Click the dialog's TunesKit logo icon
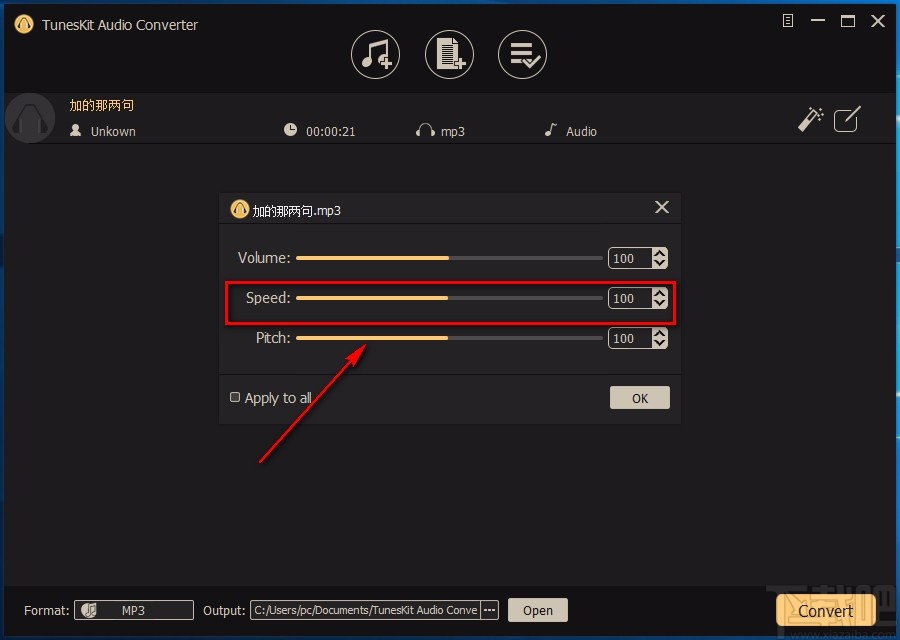900x640 pixels. point(239,210)
